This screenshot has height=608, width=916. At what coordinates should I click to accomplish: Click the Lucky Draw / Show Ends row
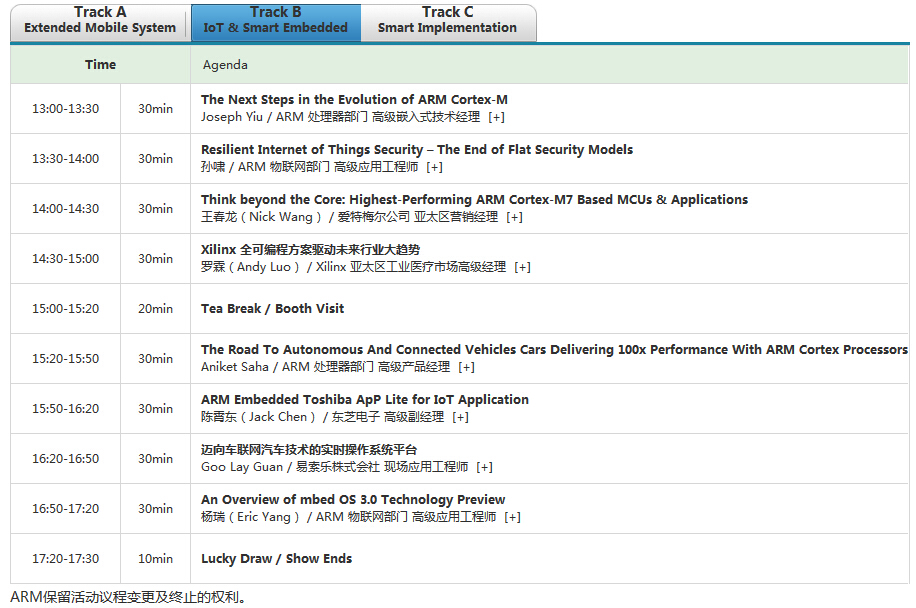click(x=276, y=559)
